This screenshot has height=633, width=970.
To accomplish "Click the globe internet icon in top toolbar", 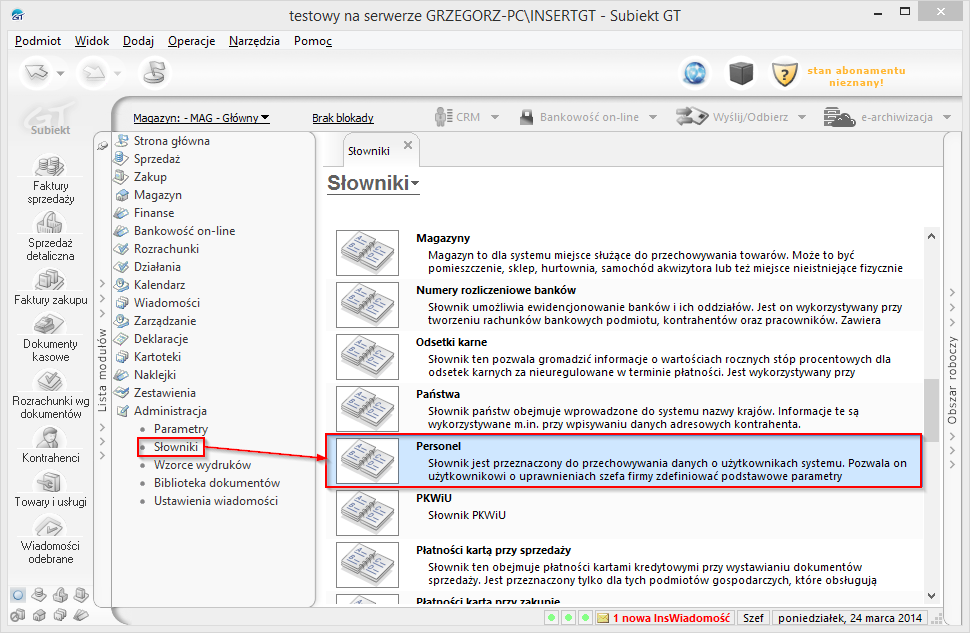I will pos(695,74).
